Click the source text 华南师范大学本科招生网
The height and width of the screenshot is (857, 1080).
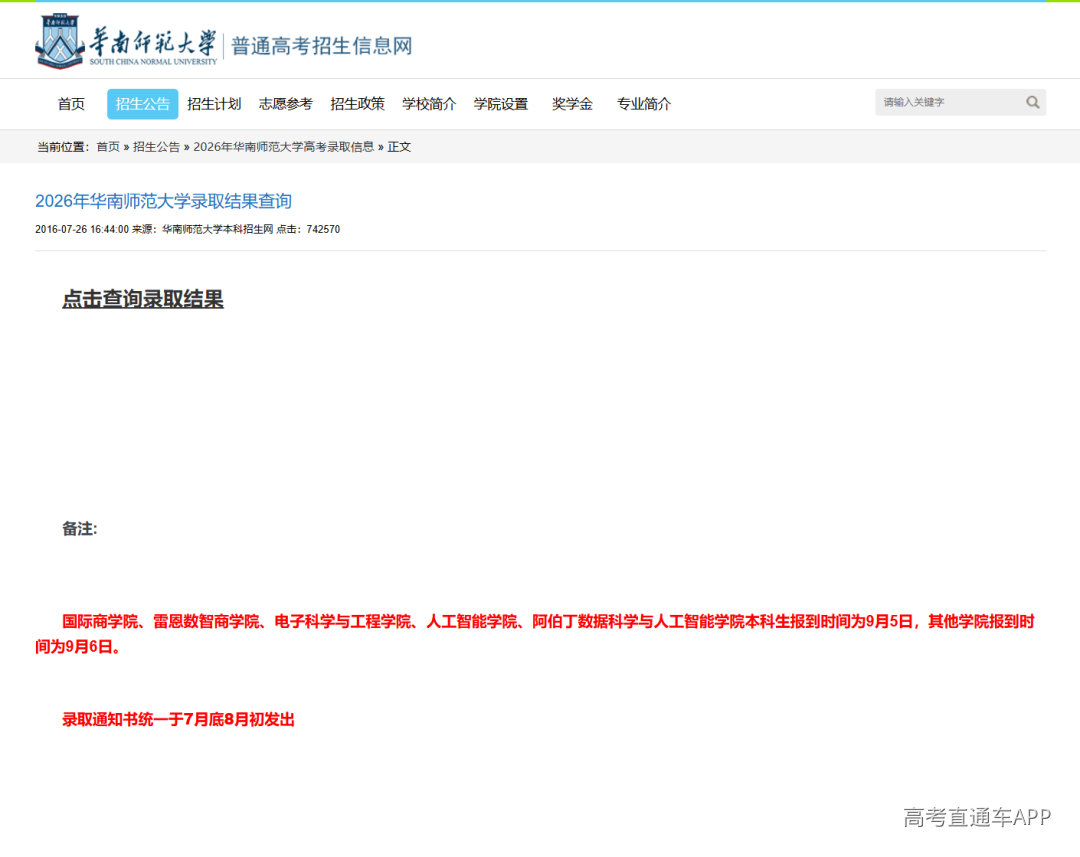coord(218,229)
